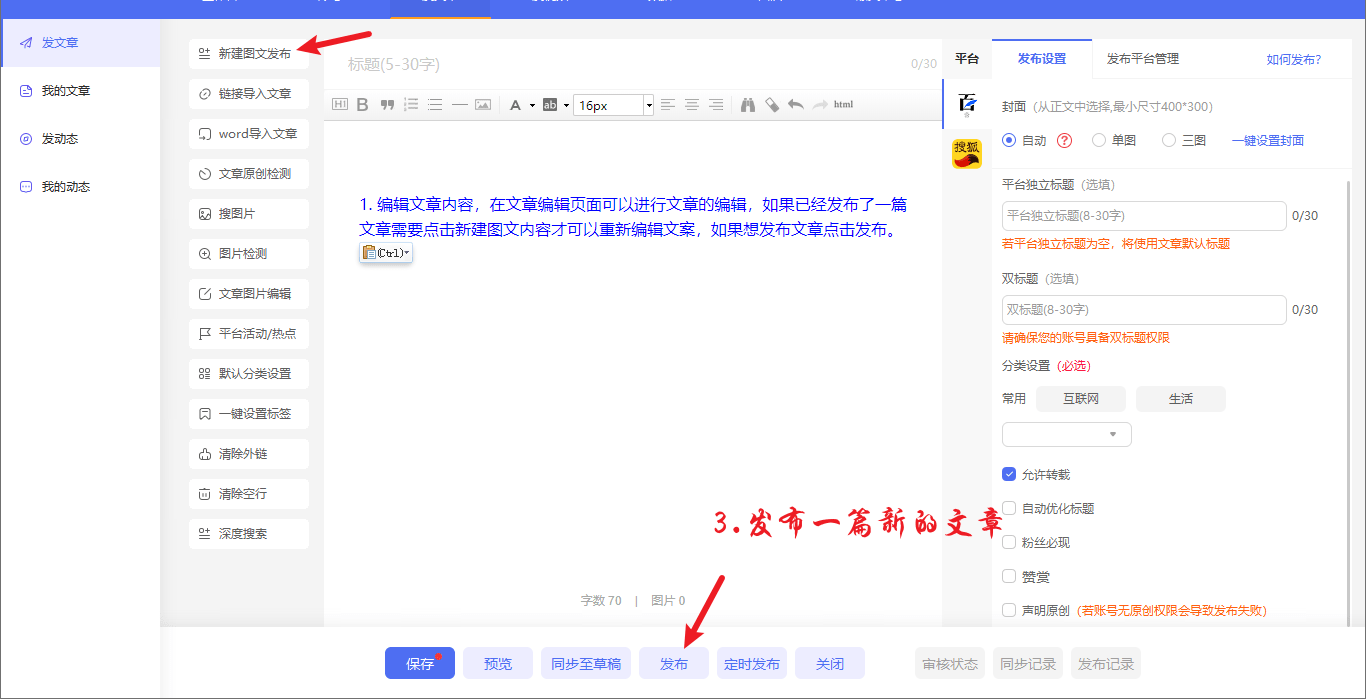Undo the last edit with the undo arrow
The width and height of the screenshot is (1366, 699).
tap(796, 105)
